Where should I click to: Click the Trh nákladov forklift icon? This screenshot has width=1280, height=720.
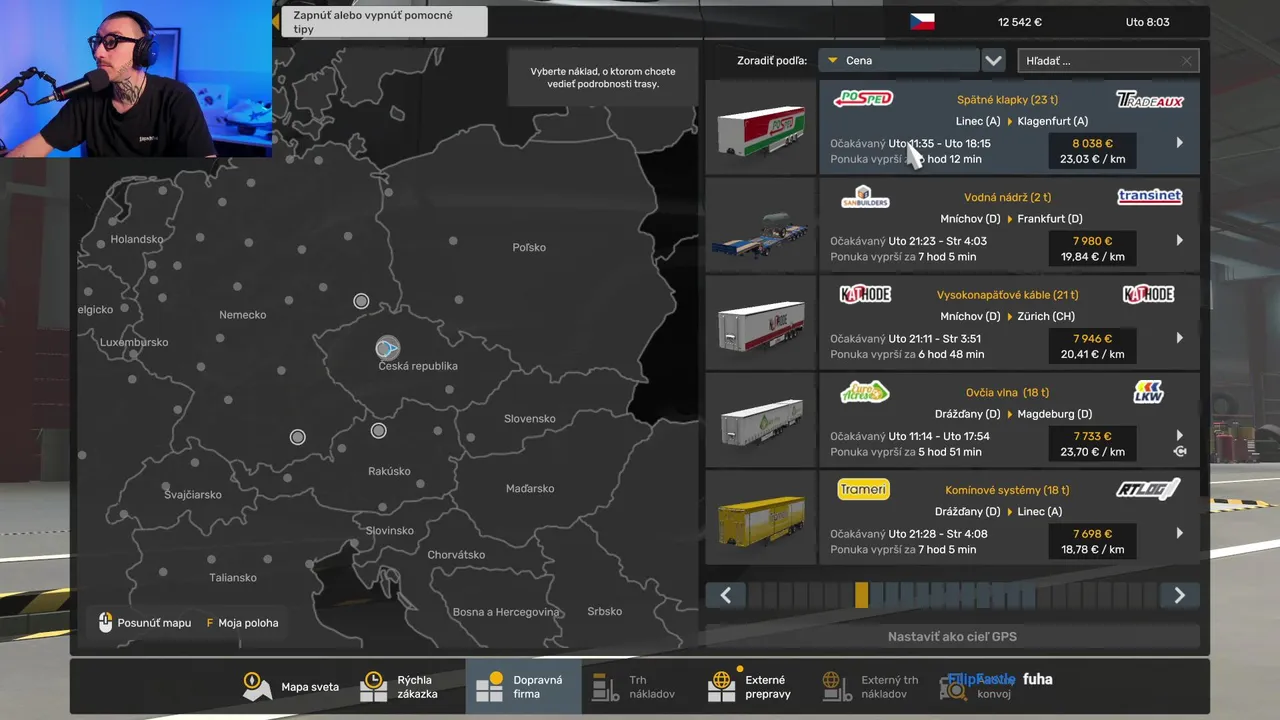pyautogui.click(x=606, y=686)
